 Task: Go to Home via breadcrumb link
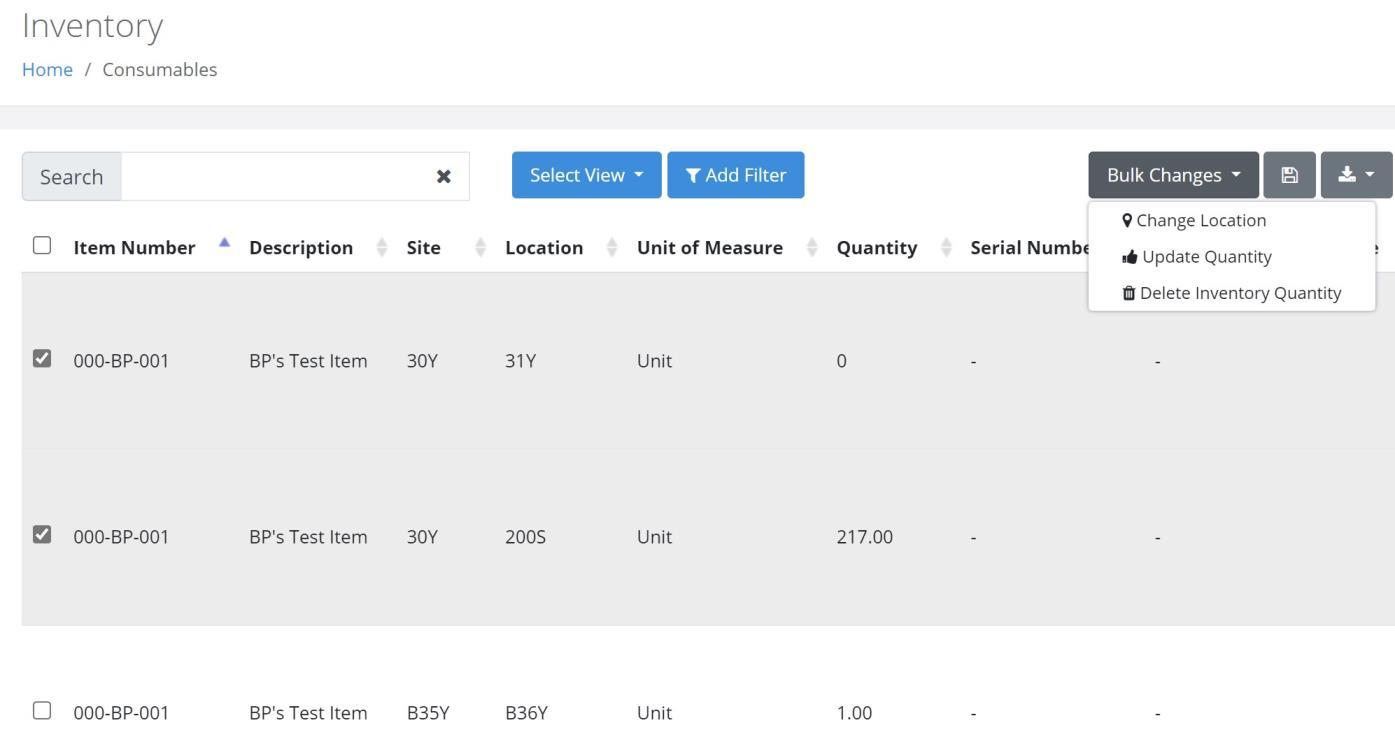tap(47, 69)
